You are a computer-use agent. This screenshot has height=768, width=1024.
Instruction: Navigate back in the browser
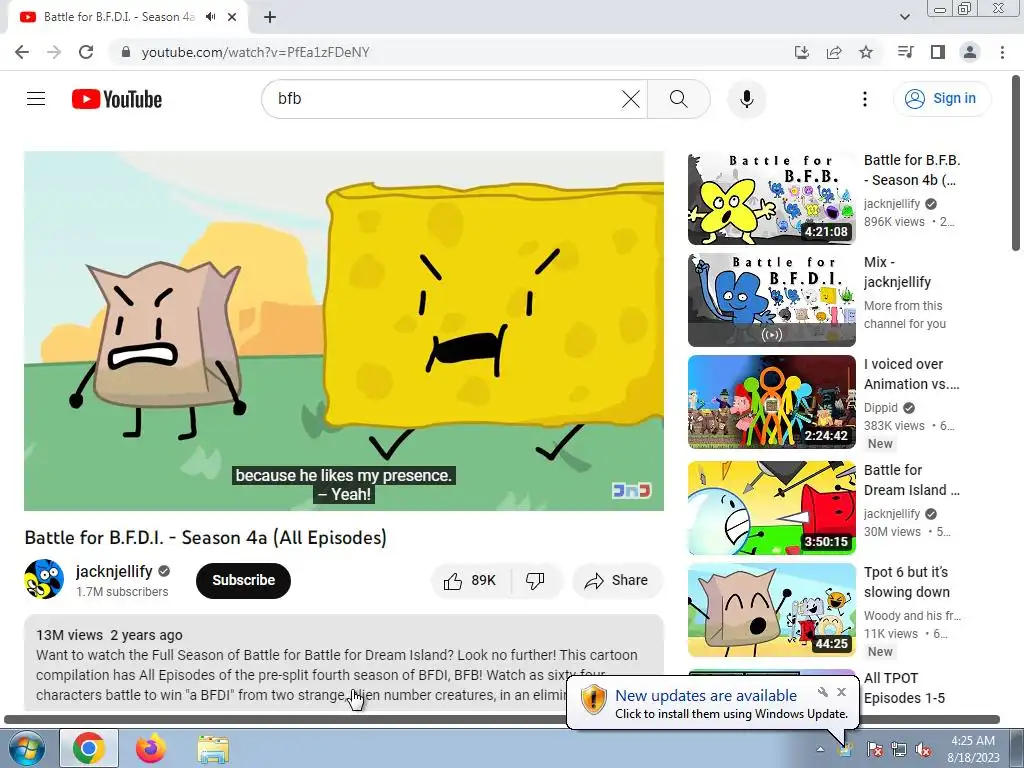coord(22,52)
